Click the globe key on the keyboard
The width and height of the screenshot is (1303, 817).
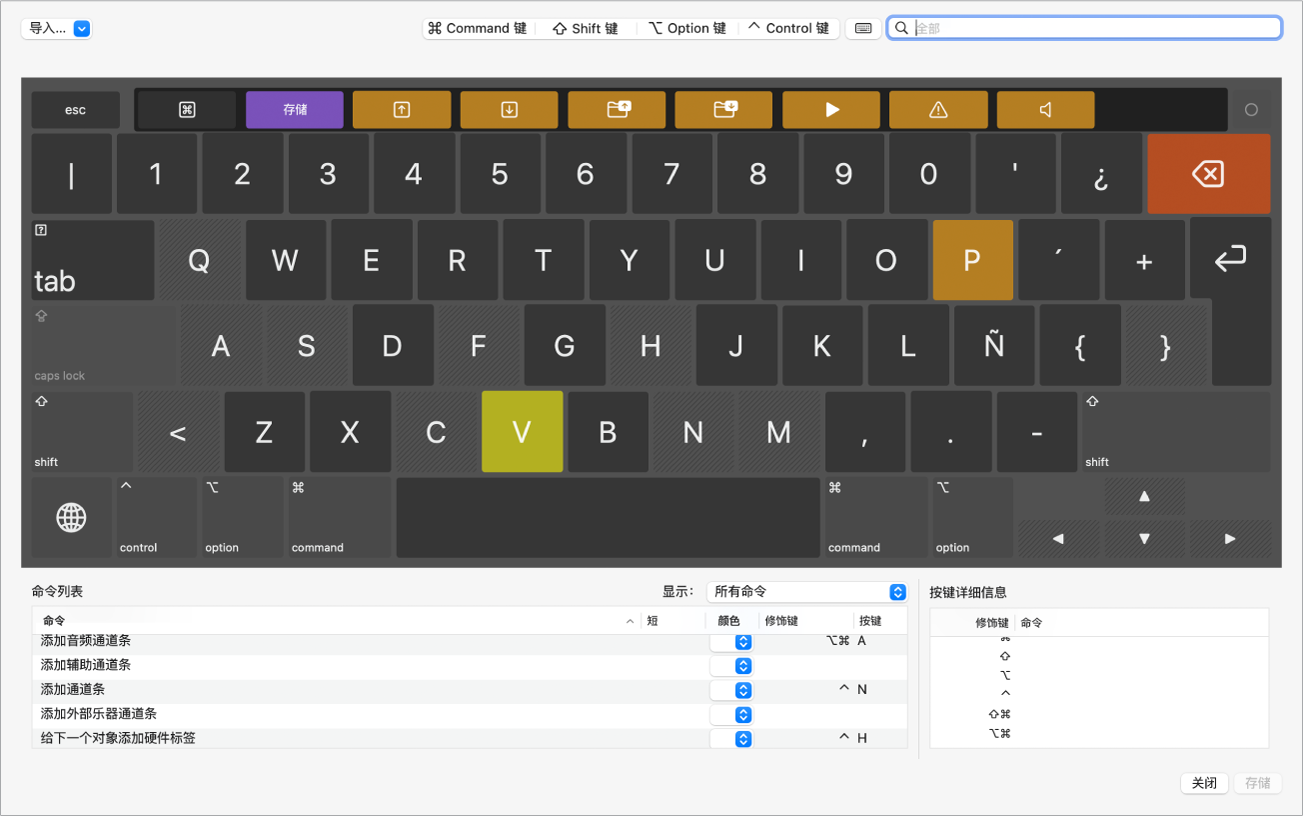71,518
